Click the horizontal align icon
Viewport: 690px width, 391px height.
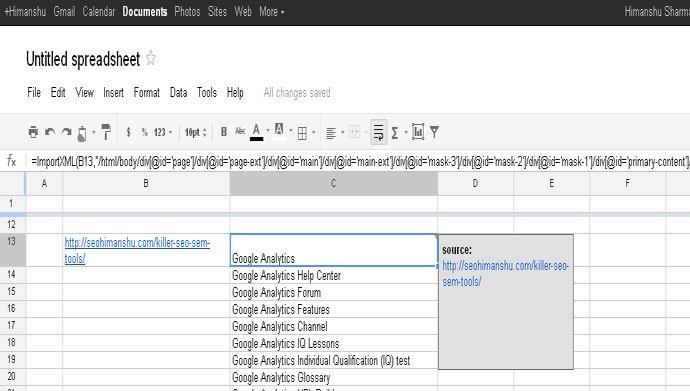(331, 132)
